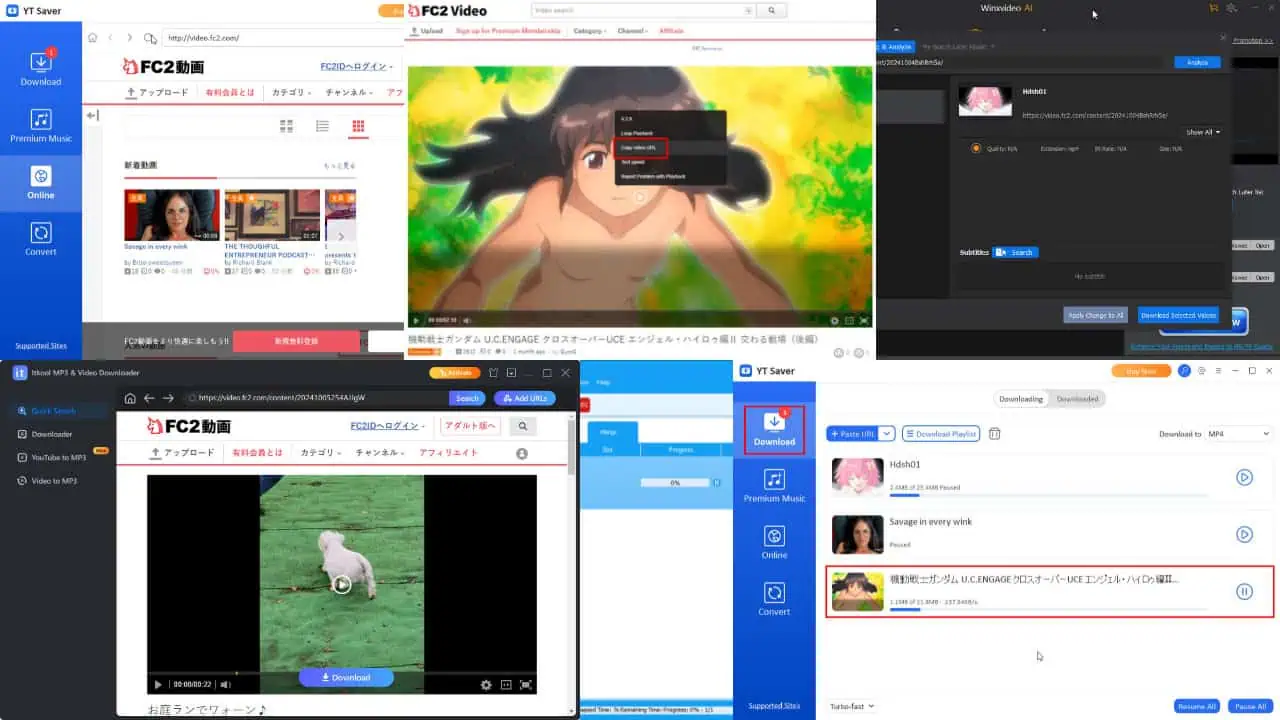
Task: Play the FC2 Video anime player
Action: 416,320
